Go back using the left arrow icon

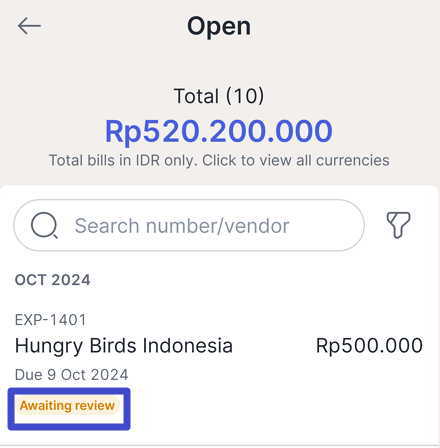point(29,26)
